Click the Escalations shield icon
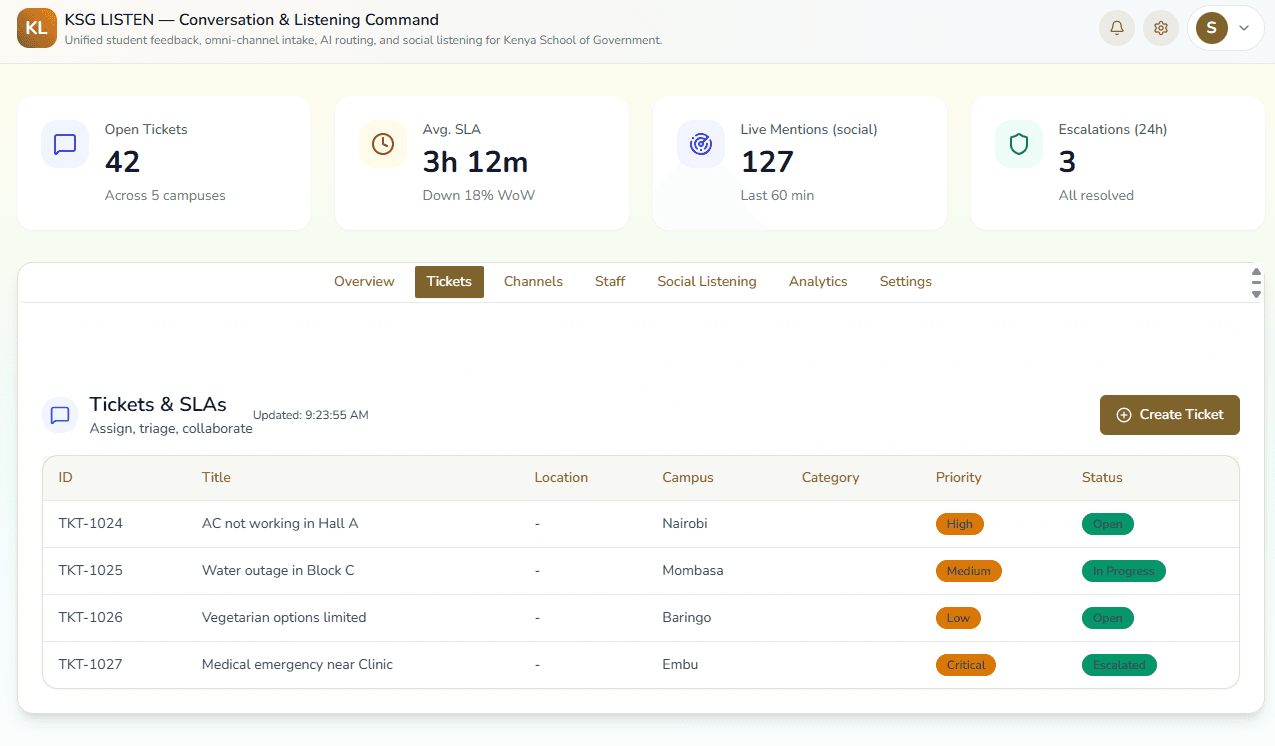Image resolution: width=1275 pixels, height=746 pixels. point(1019,144)
